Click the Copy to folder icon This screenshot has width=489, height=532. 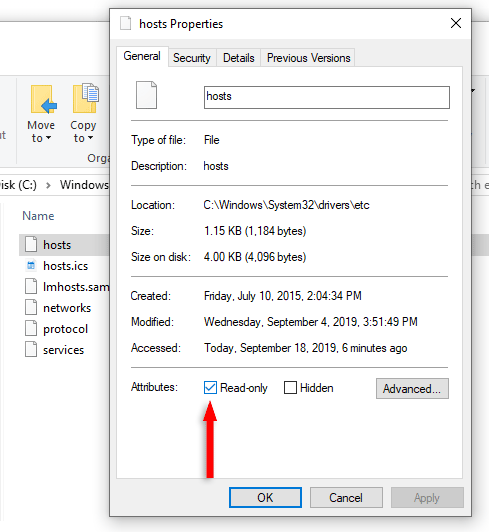(86, 98)
